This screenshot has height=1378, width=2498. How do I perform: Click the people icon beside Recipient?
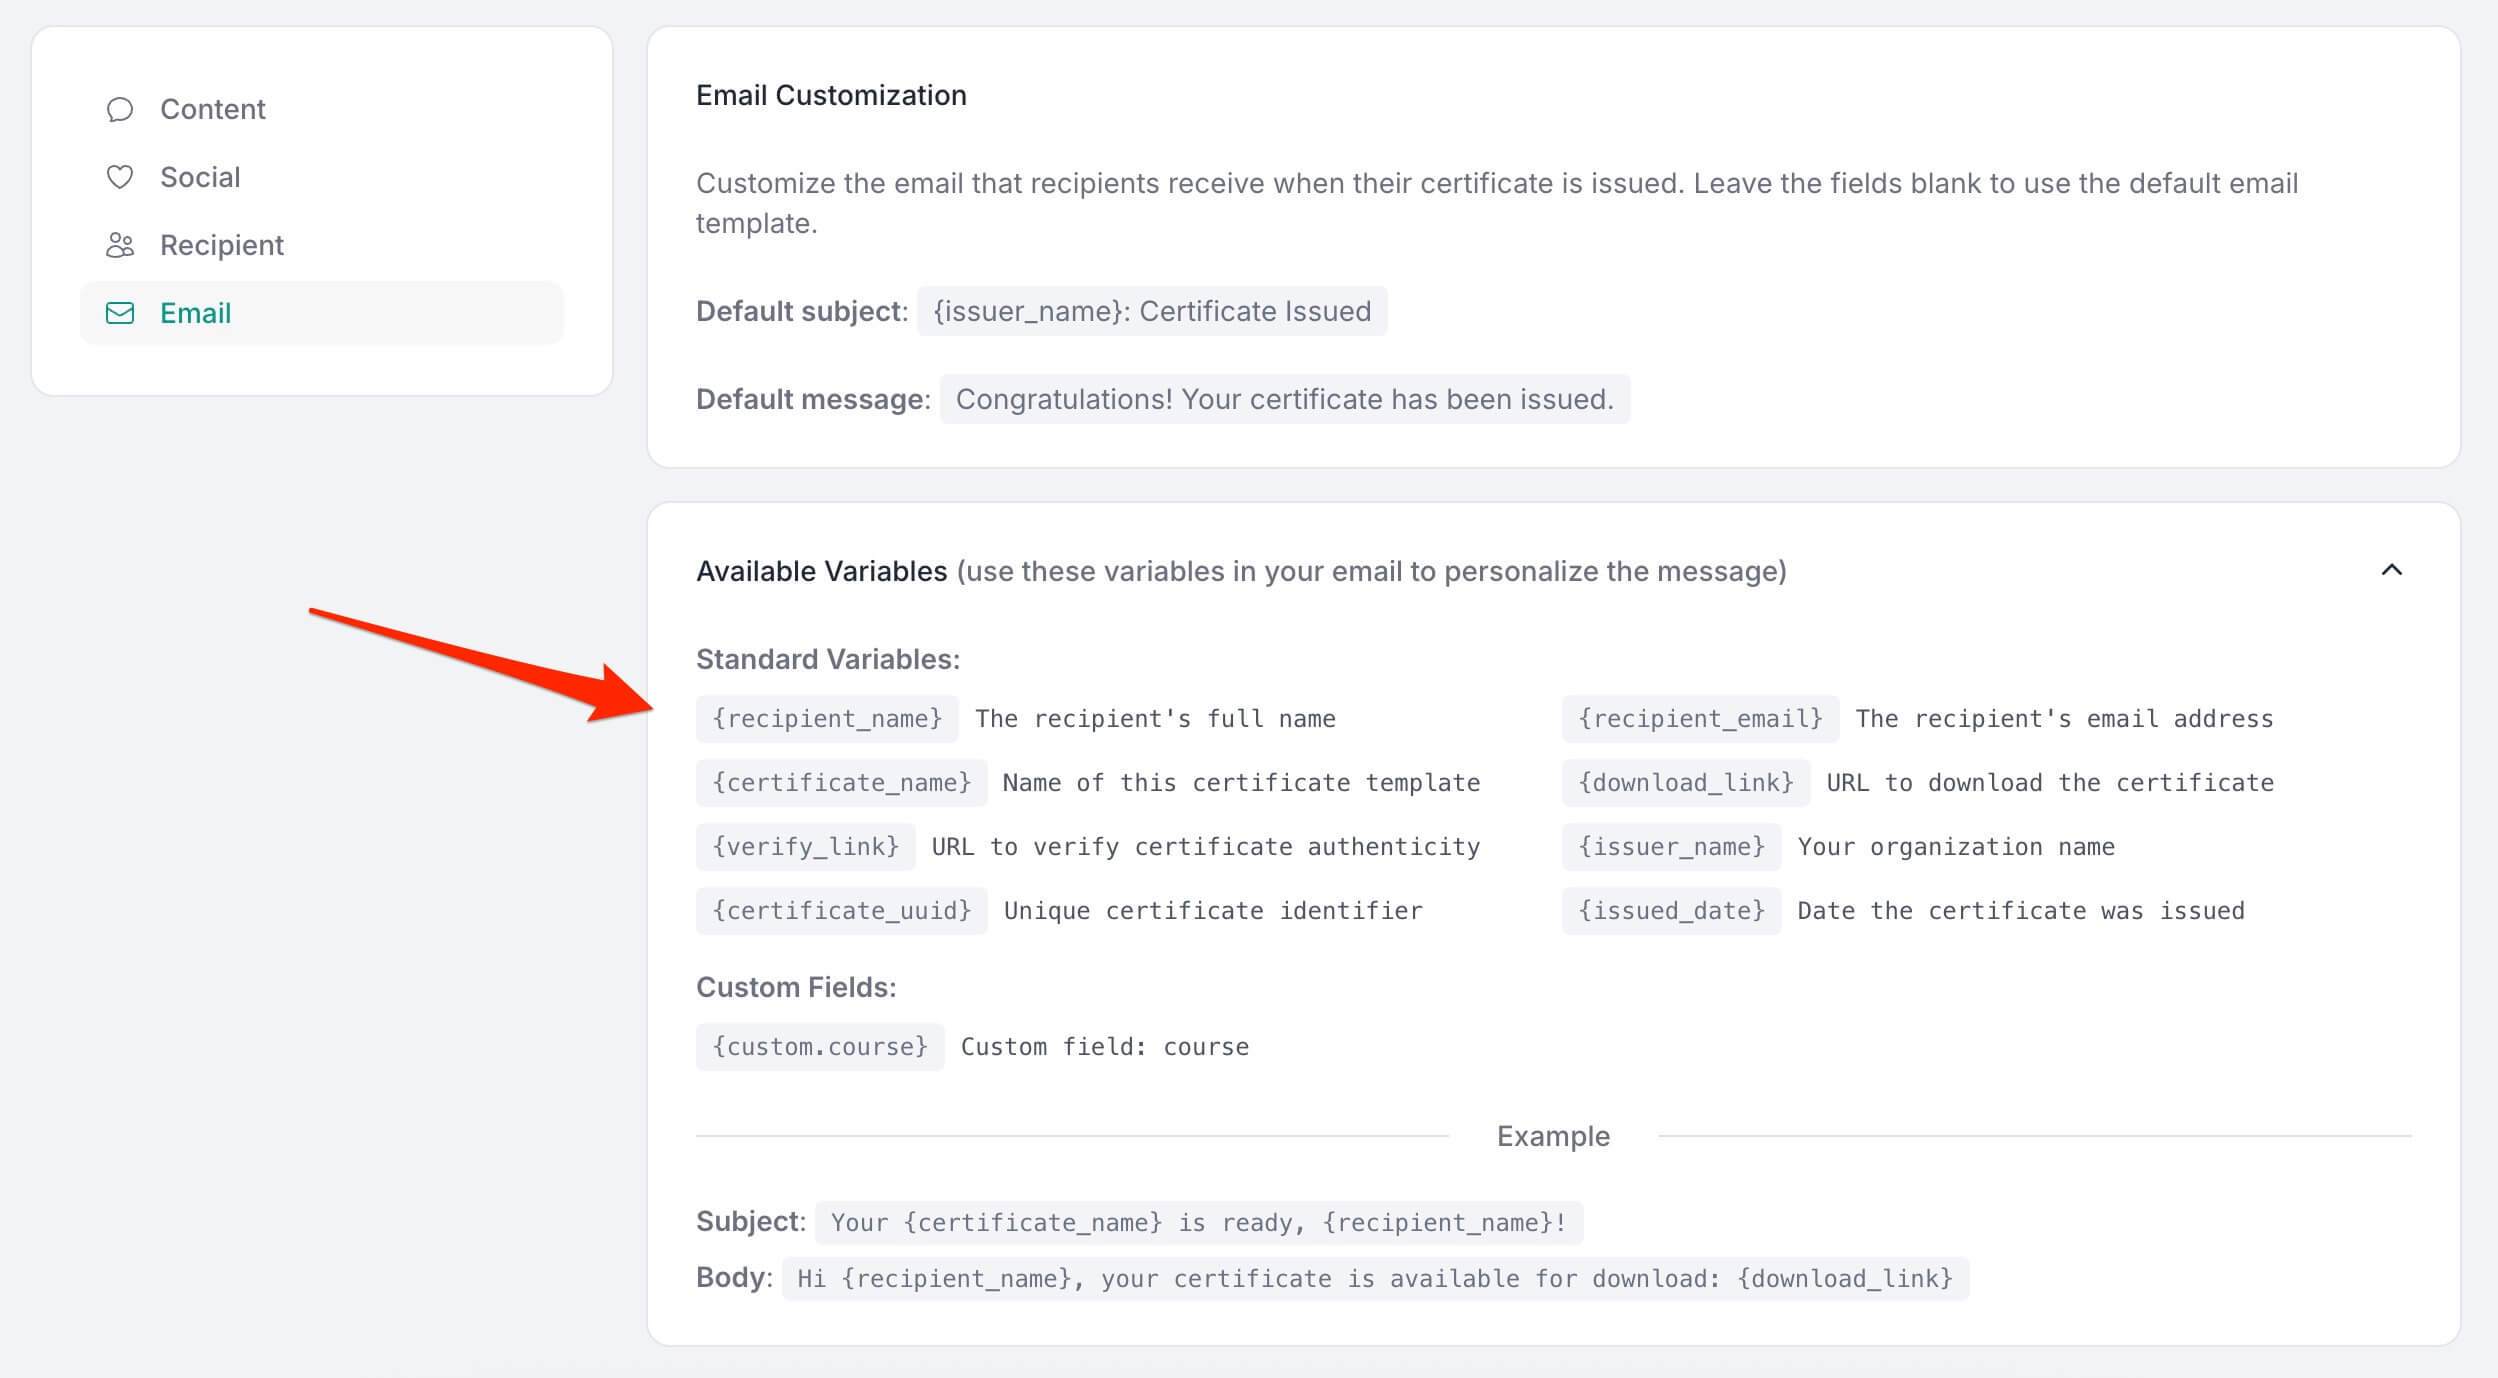(119, 244)
